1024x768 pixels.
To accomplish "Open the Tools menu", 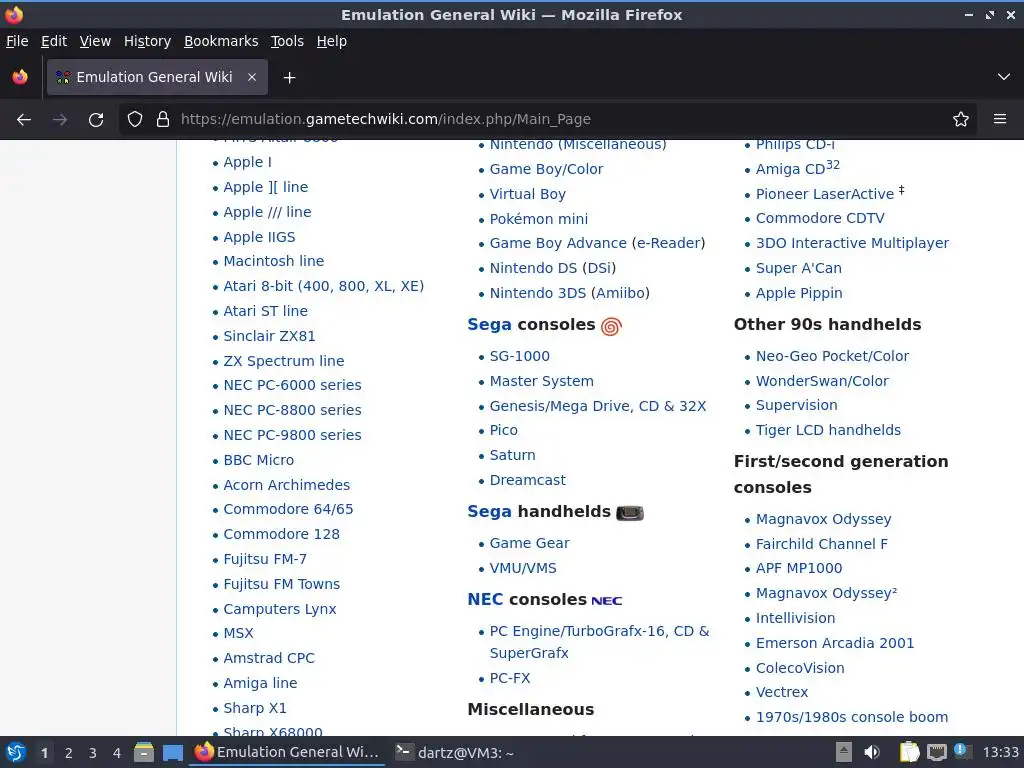I will [x=287, y=41].
